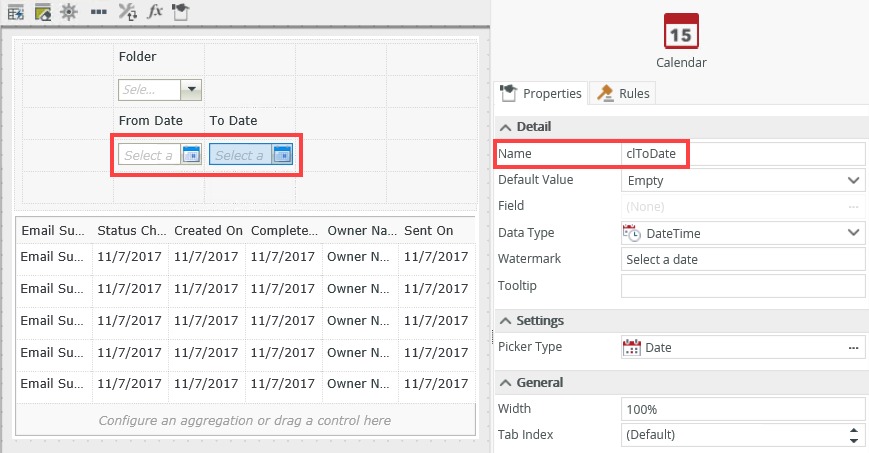Viewport: 869px width, 453px height.
Task: Click the first toolbar icon with lightning bolt
Action: 16,12
